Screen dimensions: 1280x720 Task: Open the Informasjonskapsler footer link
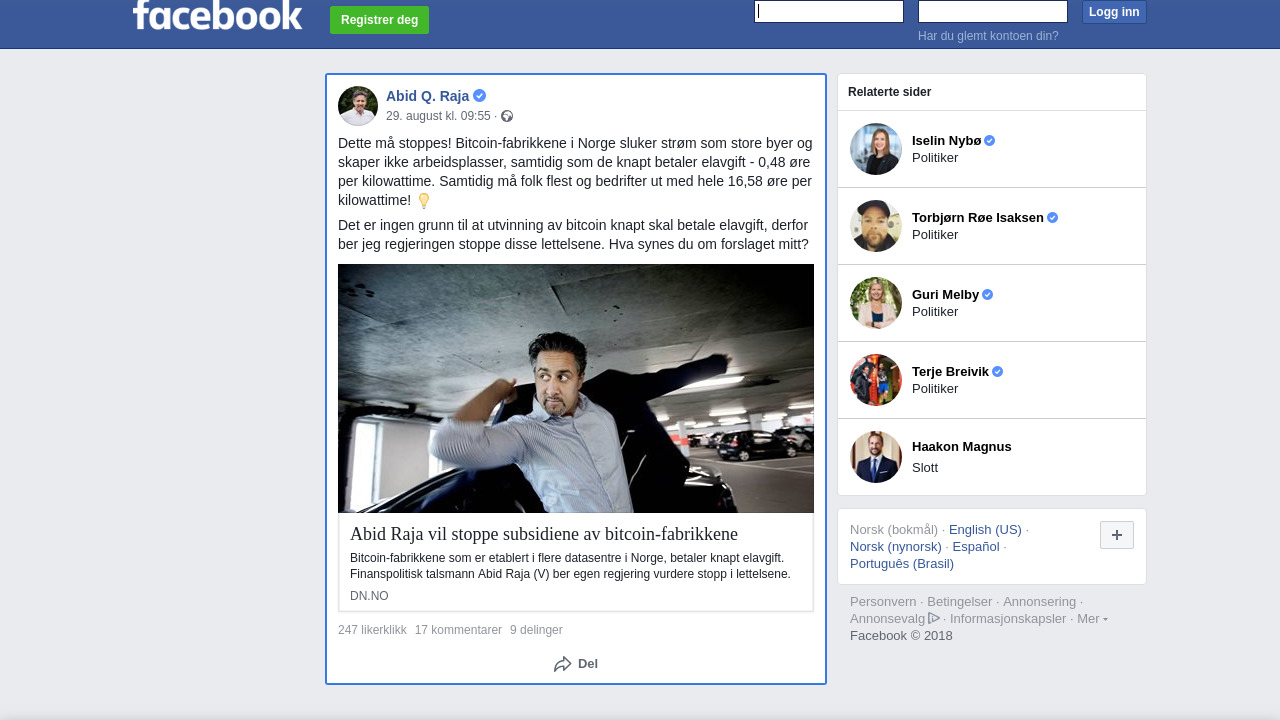tap(1008, 619)
